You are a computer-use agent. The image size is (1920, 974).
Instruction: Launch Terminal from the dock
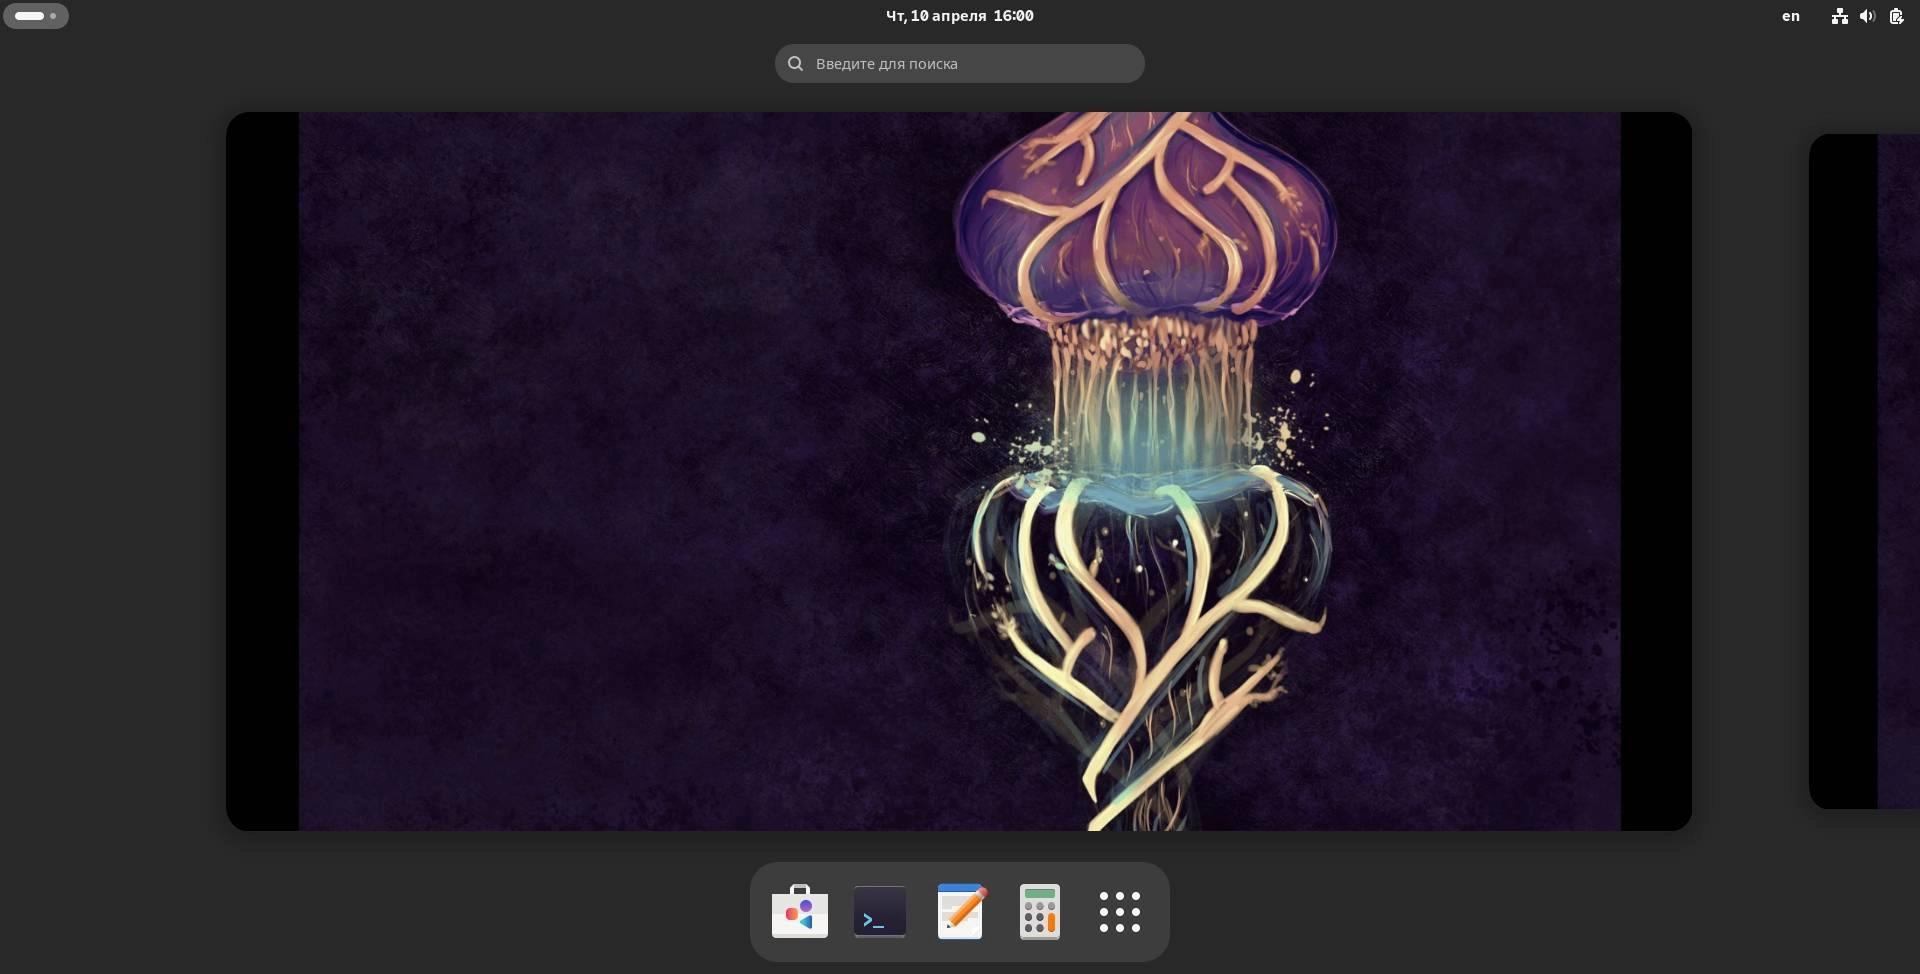click(880, 911)
